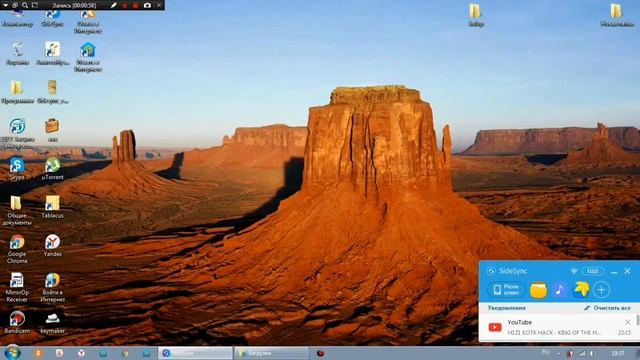Click Очистить все to clear notifications
The height and width of the screenshot is (360, 640).
point(607,308)
